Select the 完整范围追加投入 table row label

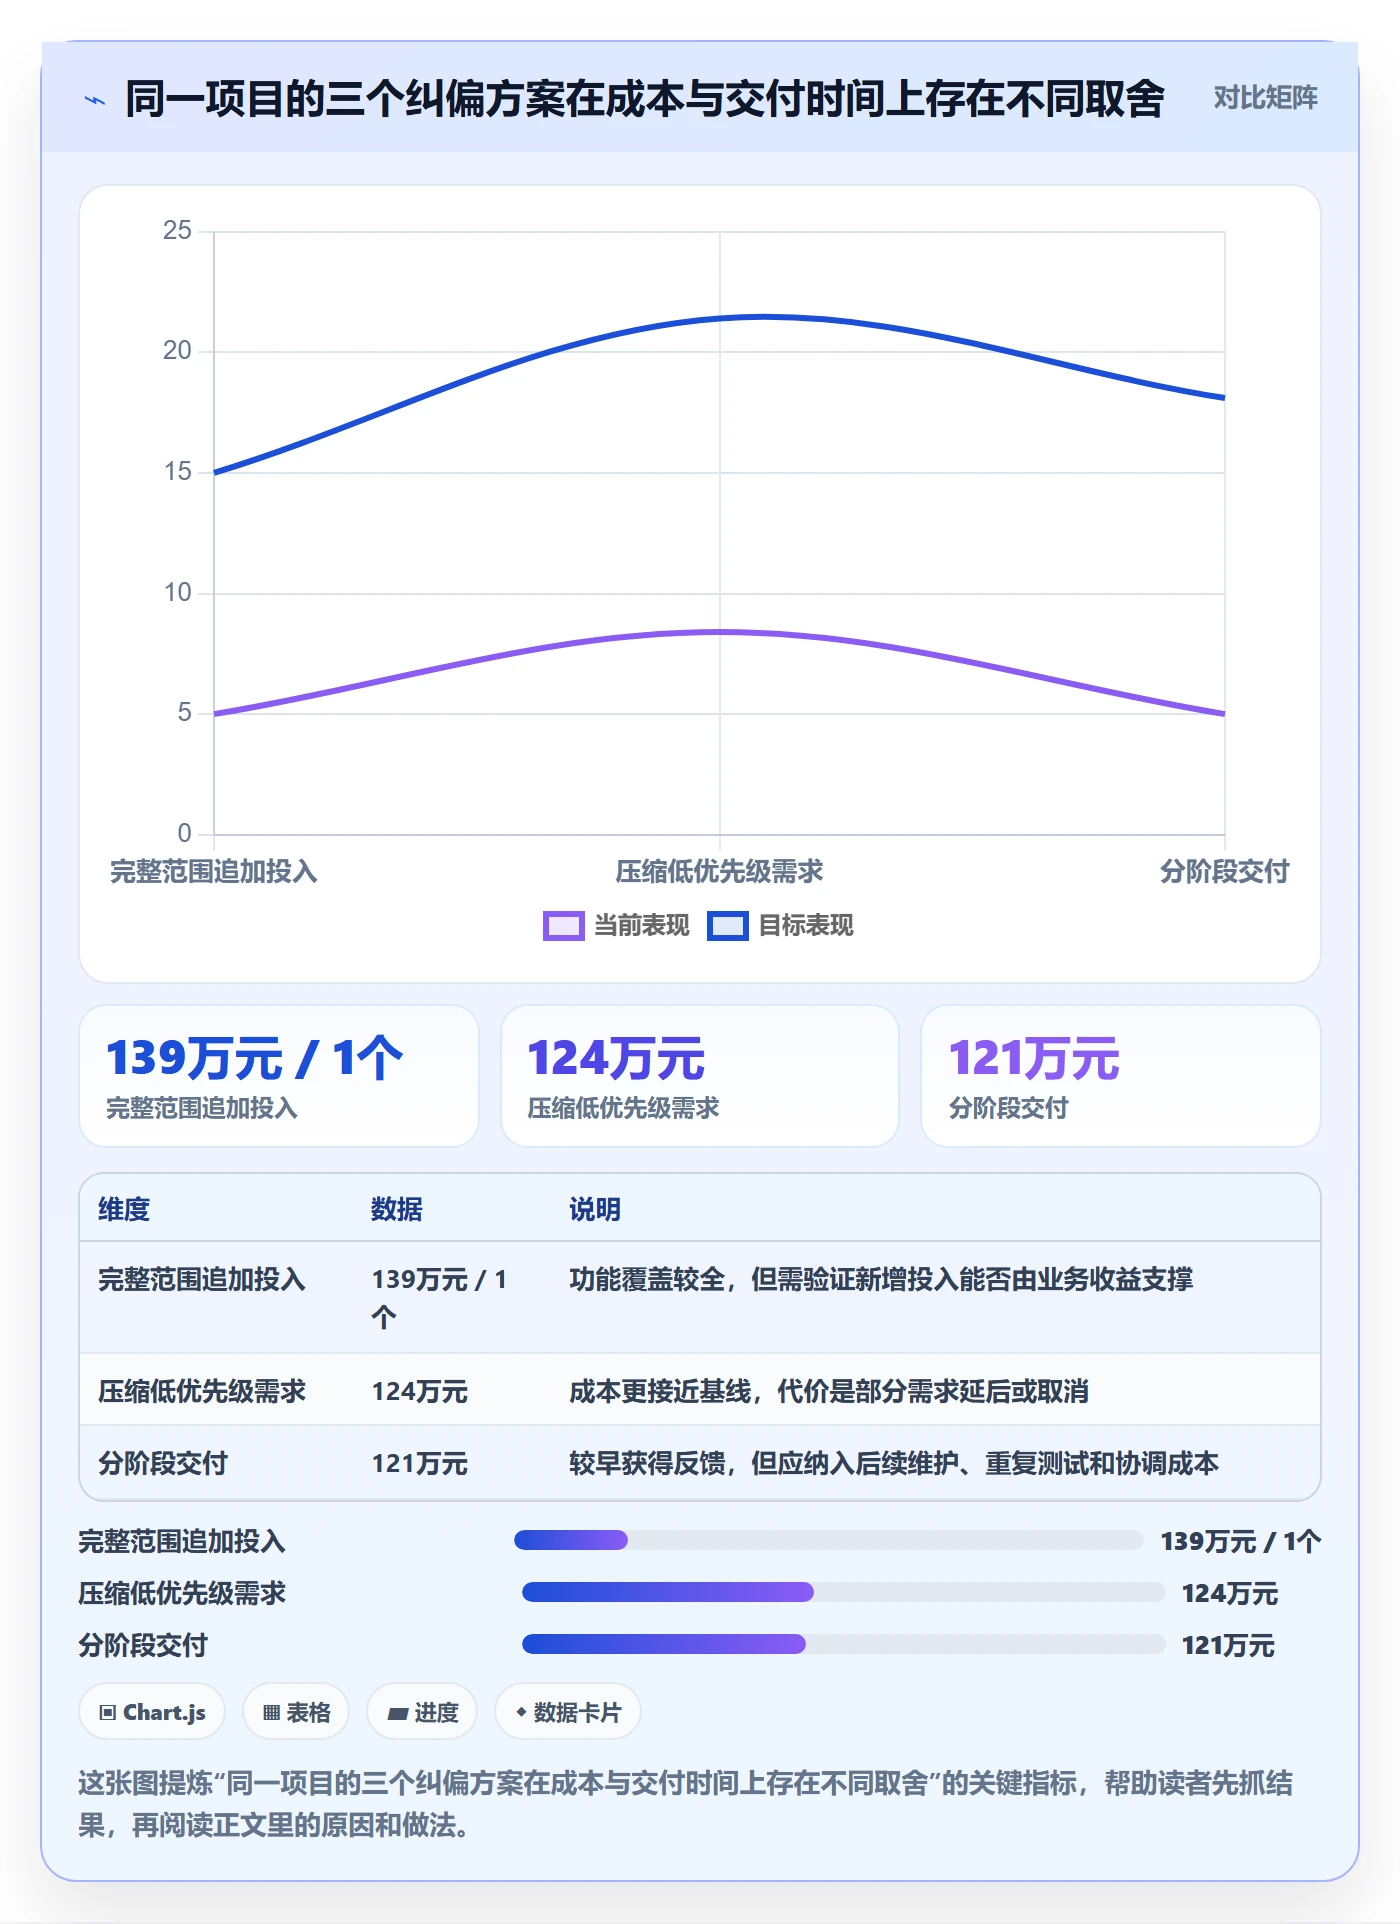click(x=202, y=1279)
